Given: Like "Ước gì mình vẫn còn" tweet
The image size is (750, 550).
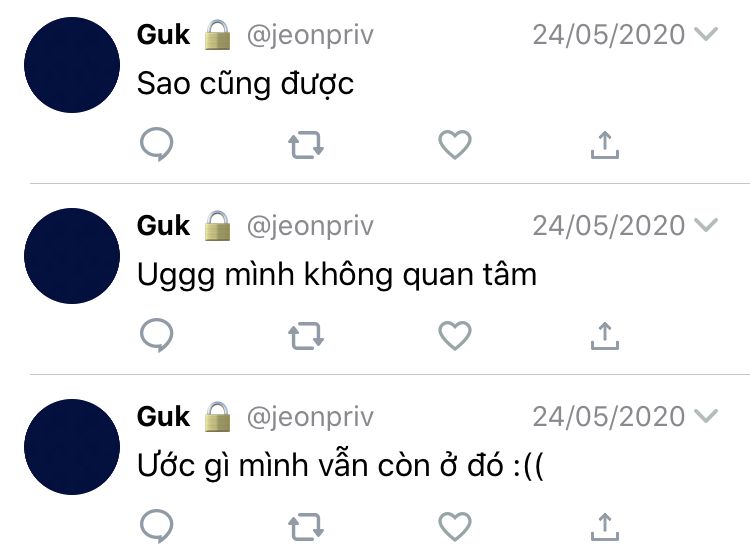Looking at the screenshot, I should [455, 527].
